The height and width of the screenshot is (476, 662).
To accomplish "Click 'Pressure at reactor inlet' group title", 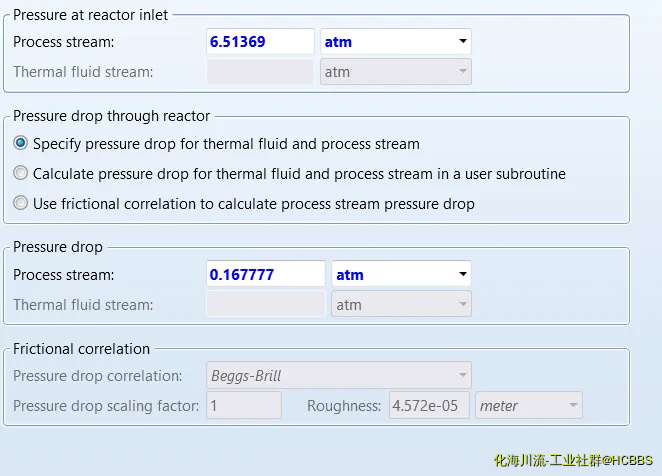I will click(x=90, y=15).
